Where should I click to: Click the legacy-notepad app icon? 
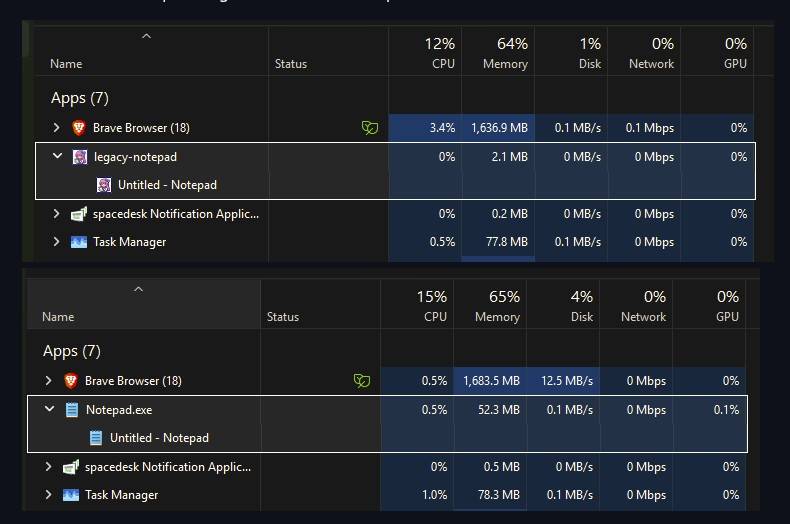[80, 157]
